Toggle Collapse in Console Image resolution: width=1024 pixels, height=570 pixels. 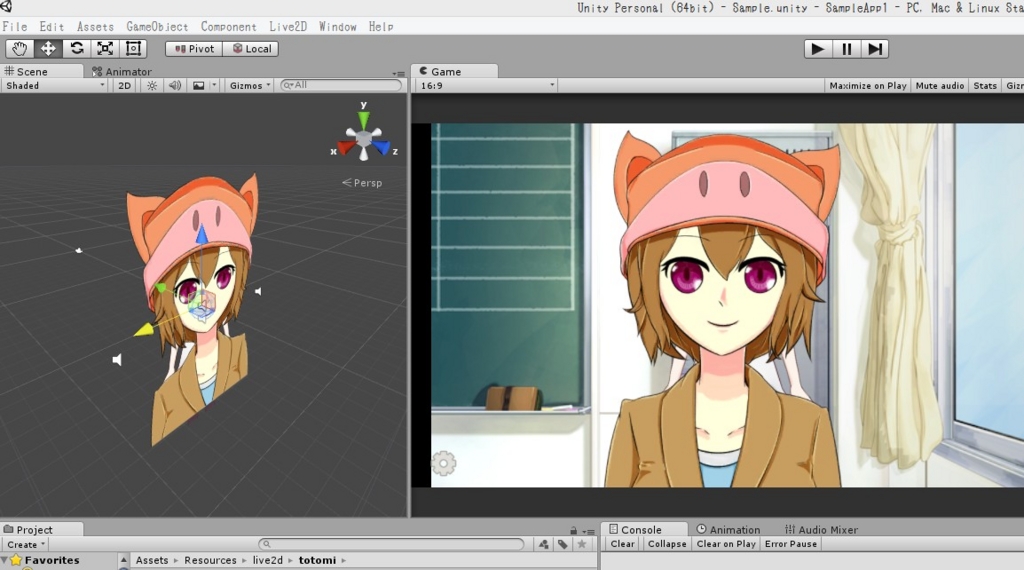667,544
